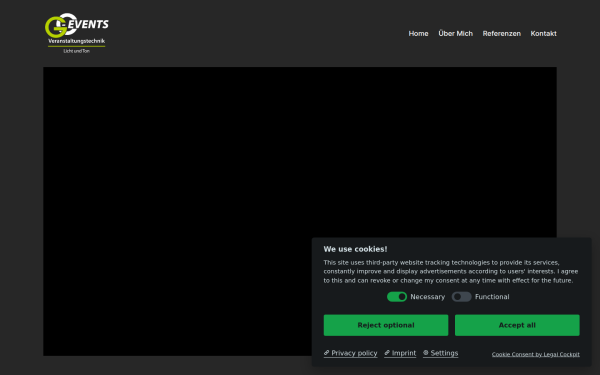Open the Referenzen page
Image resolution: width=600 pixels, height=375 pixels.
[501, 34]
